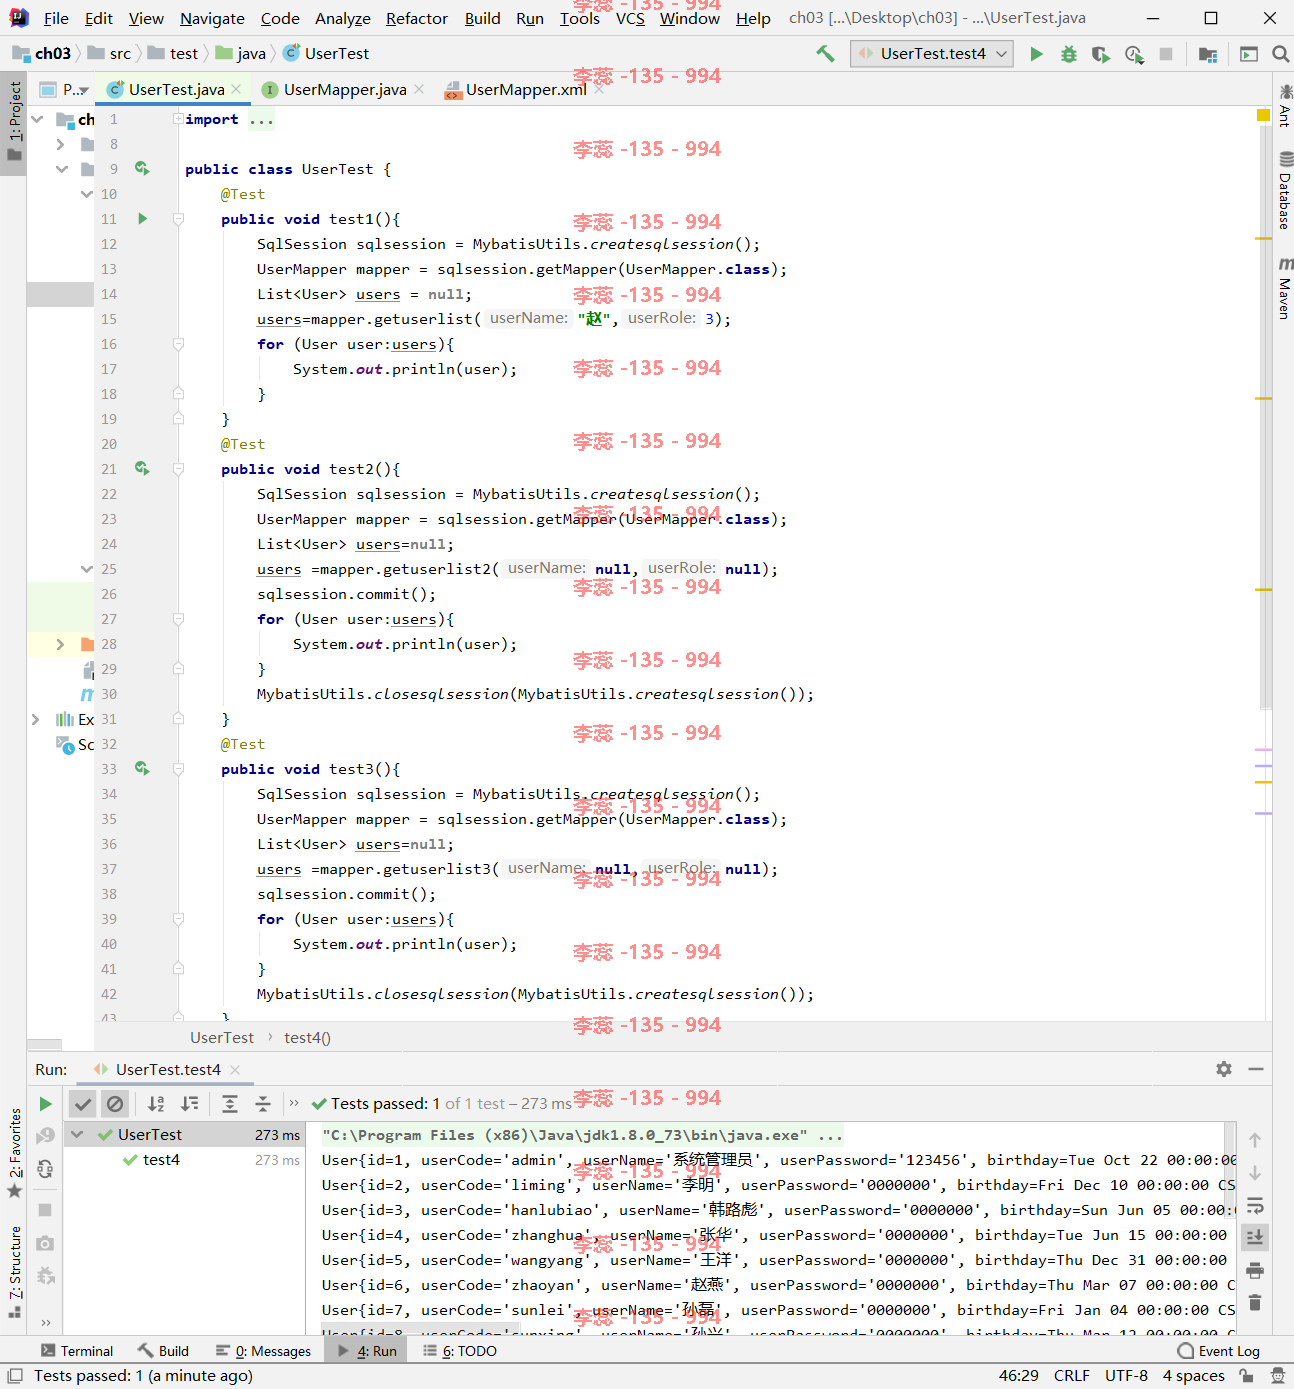Collapse the UserTest node in test results
The width and height of the screenshot is (1294, 1389).
click(x=77, y=1135)
